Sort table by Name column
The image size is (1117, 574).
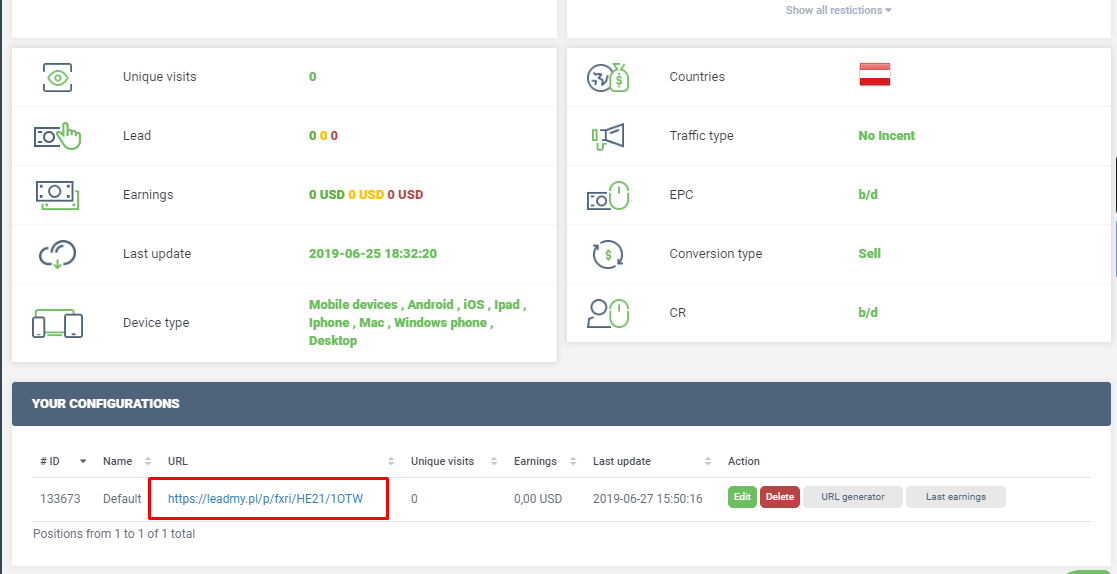pos(125,461)
